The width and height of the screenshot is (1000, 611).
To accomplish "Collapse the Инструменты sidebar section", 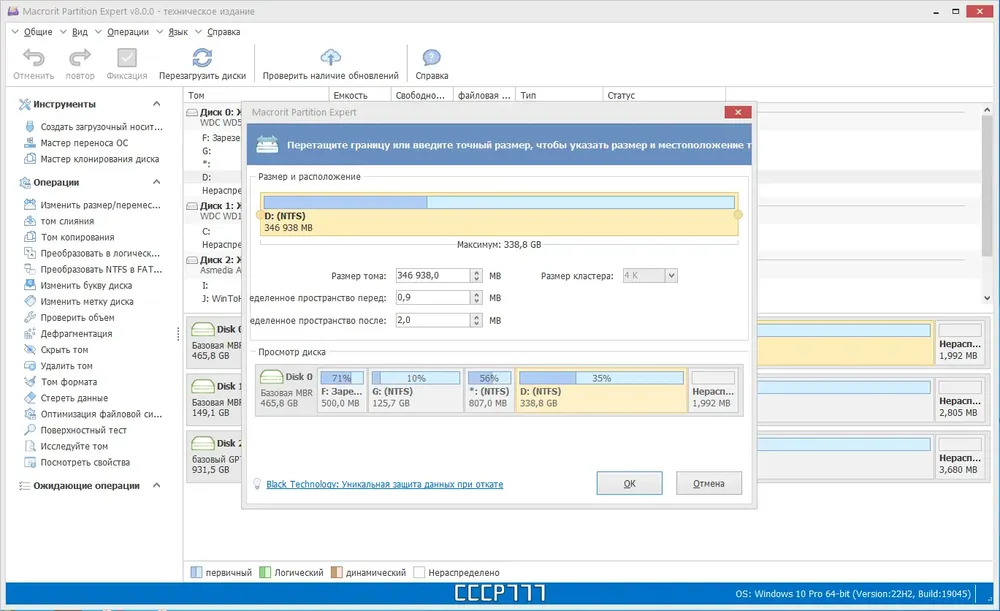I will pos(157,103).
